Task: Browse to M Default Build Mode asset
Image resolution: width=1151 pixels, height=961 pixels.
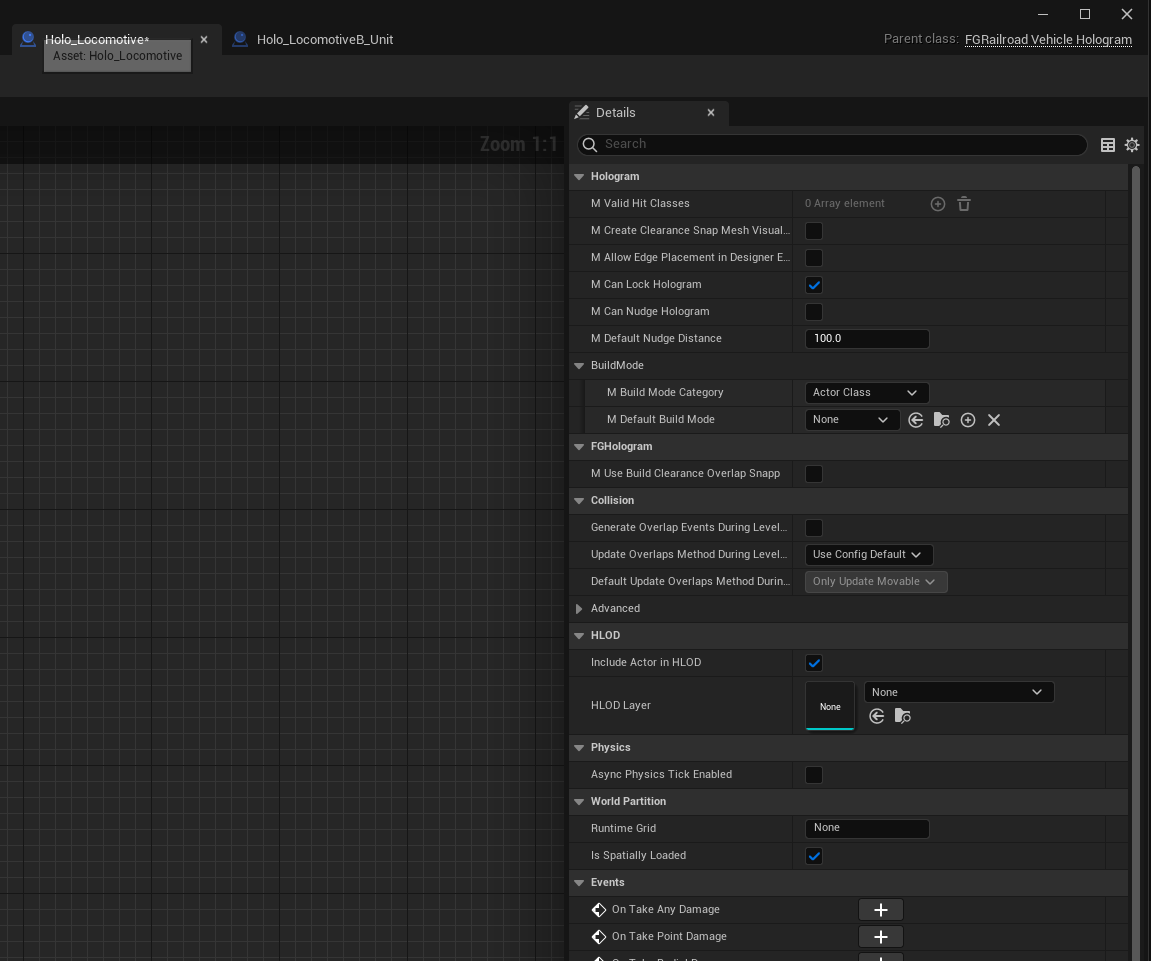Action: [x=942, y=420]
